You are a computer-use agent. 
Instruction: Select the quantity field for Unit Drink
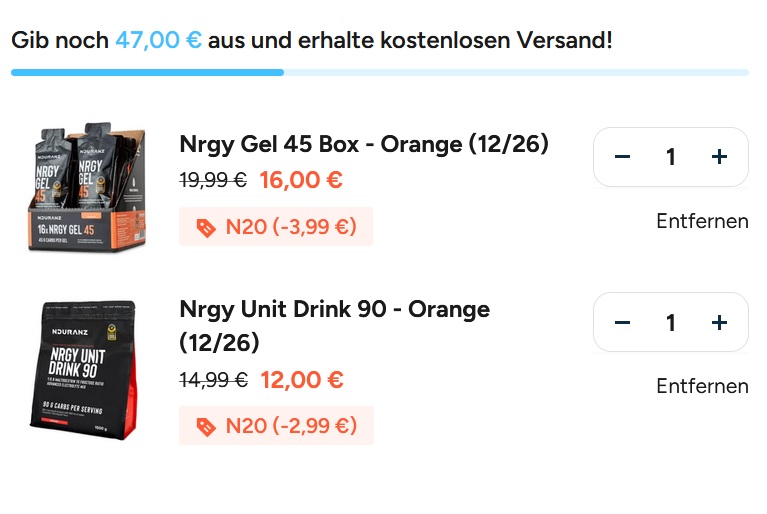[671, 322]
